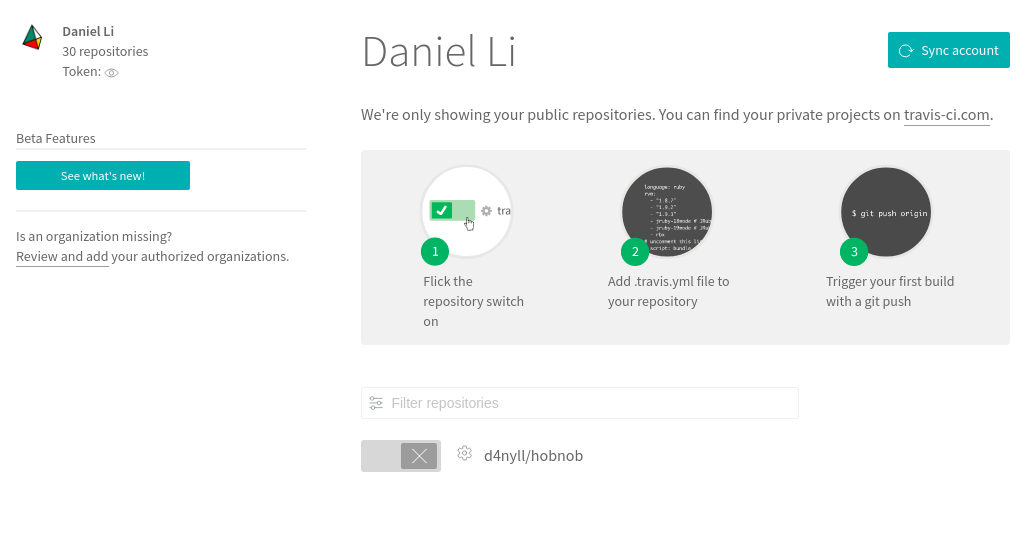Click the sync arrows icon
The height and width of the screenshot is (553, 1024).
(x=905, y=51)
